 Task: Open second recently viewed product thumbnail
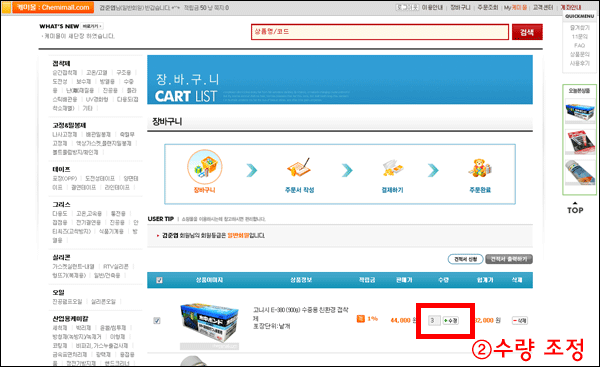coord(580,142)
